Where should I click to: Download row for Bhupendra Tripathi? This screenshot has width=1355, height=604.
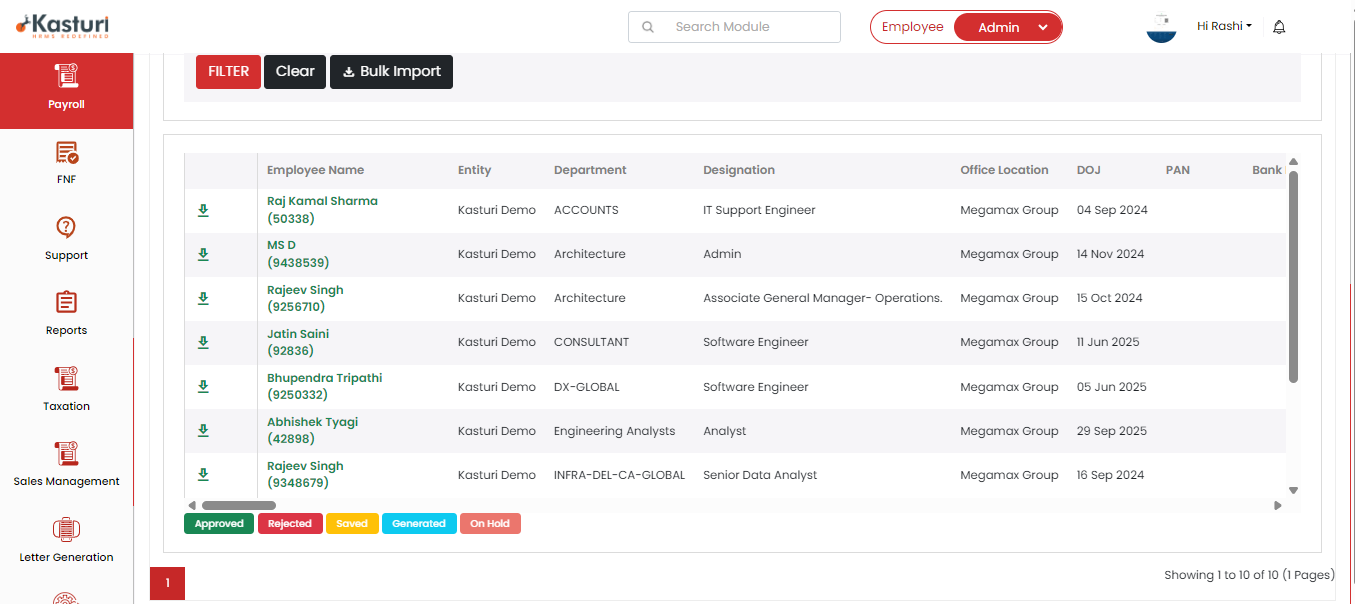tap(203, 386)
